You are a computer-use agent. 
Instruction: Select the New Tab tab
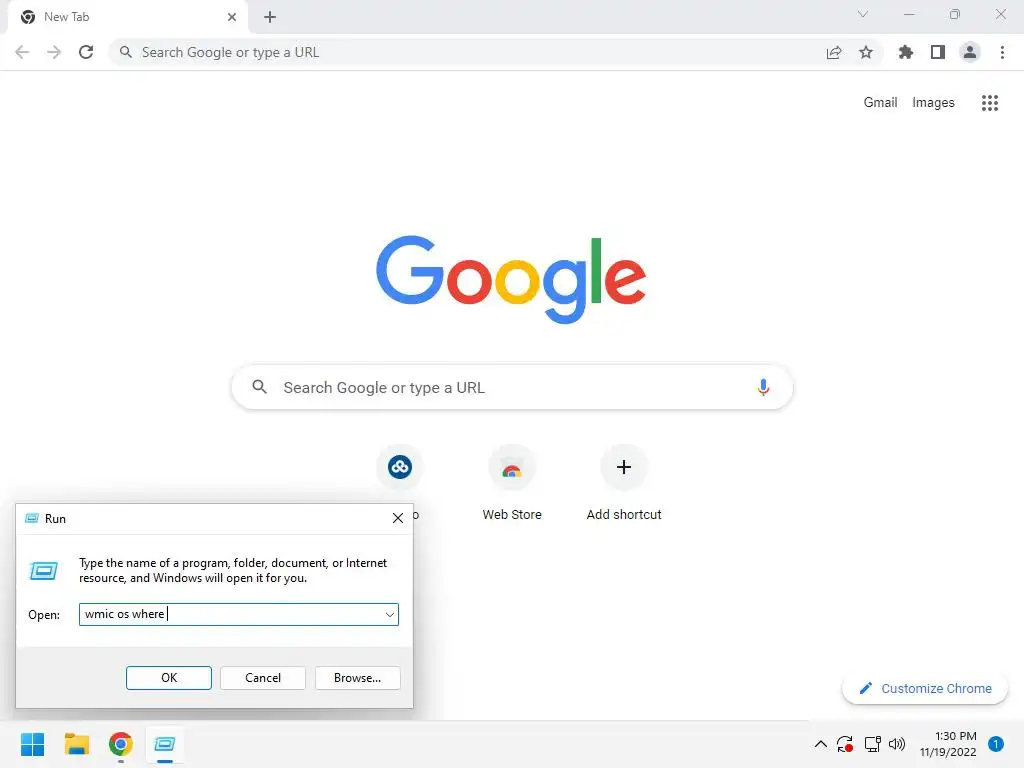tap(127, 18)
